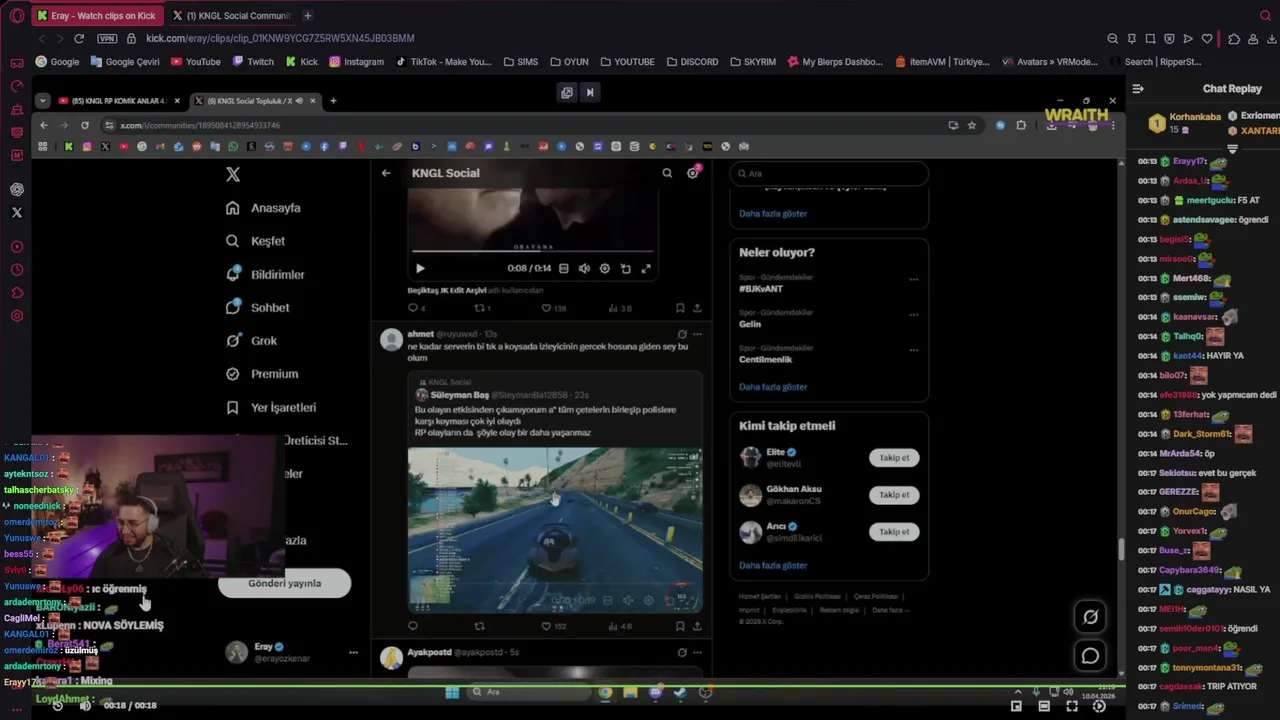Click the Ara search field on X

pyautogui.click(x=829, y=173)
